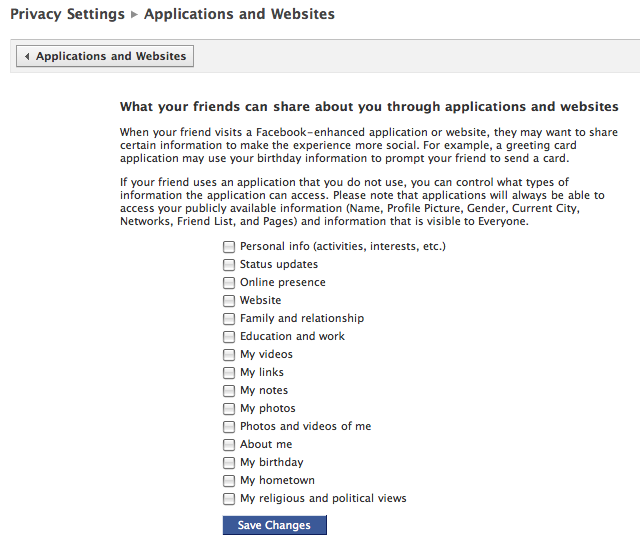This screenshot has width=640, height=545.
Task: Click the Applications and Websites back button
Action: (105, 57)
